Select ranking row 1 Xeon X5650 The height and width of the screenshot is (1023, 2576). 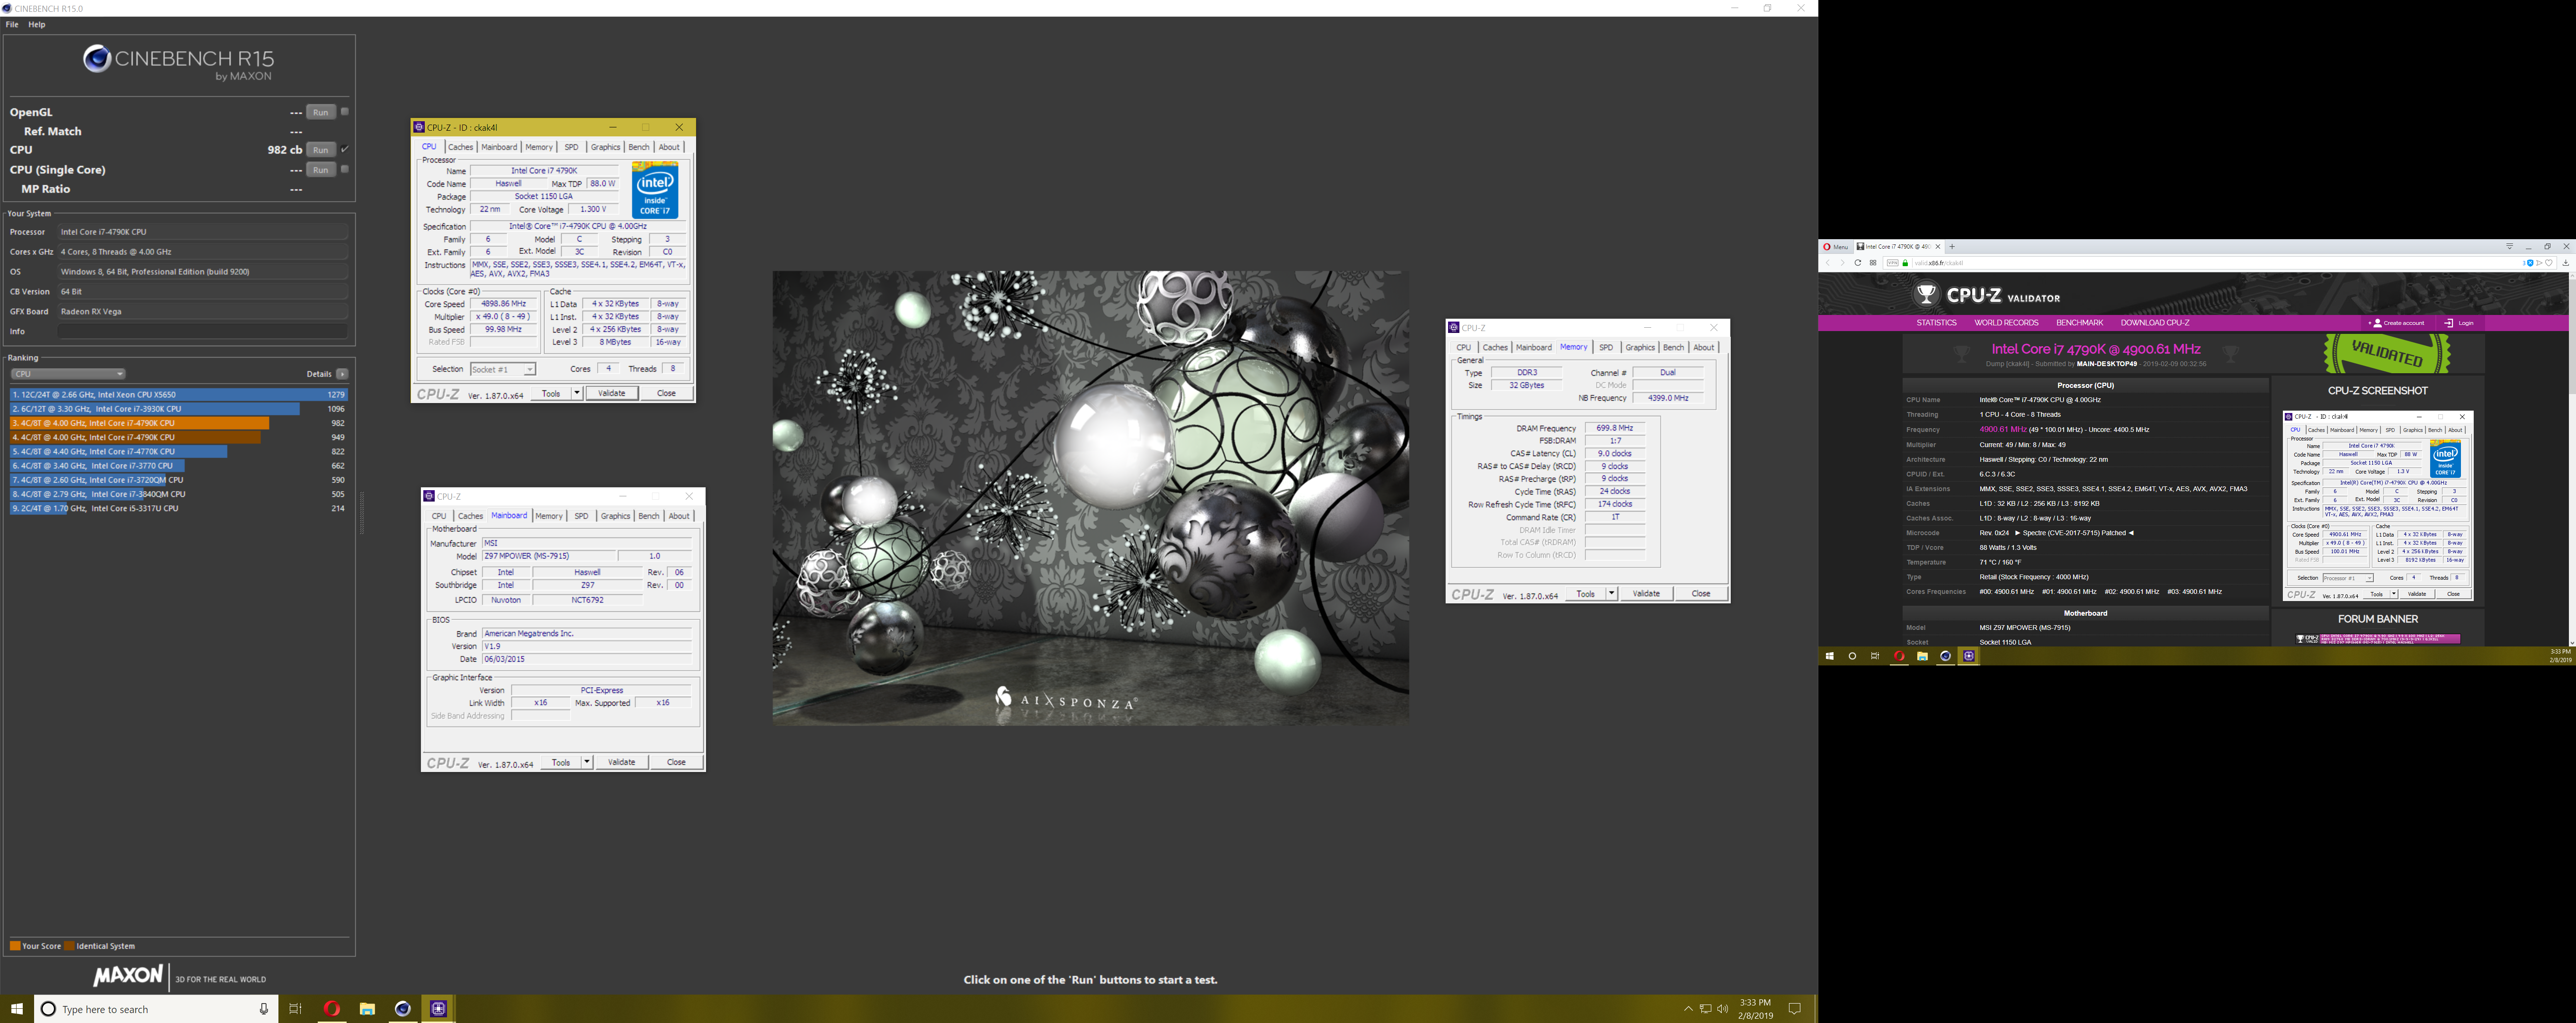pyautogui.click(x=178, y=395)
